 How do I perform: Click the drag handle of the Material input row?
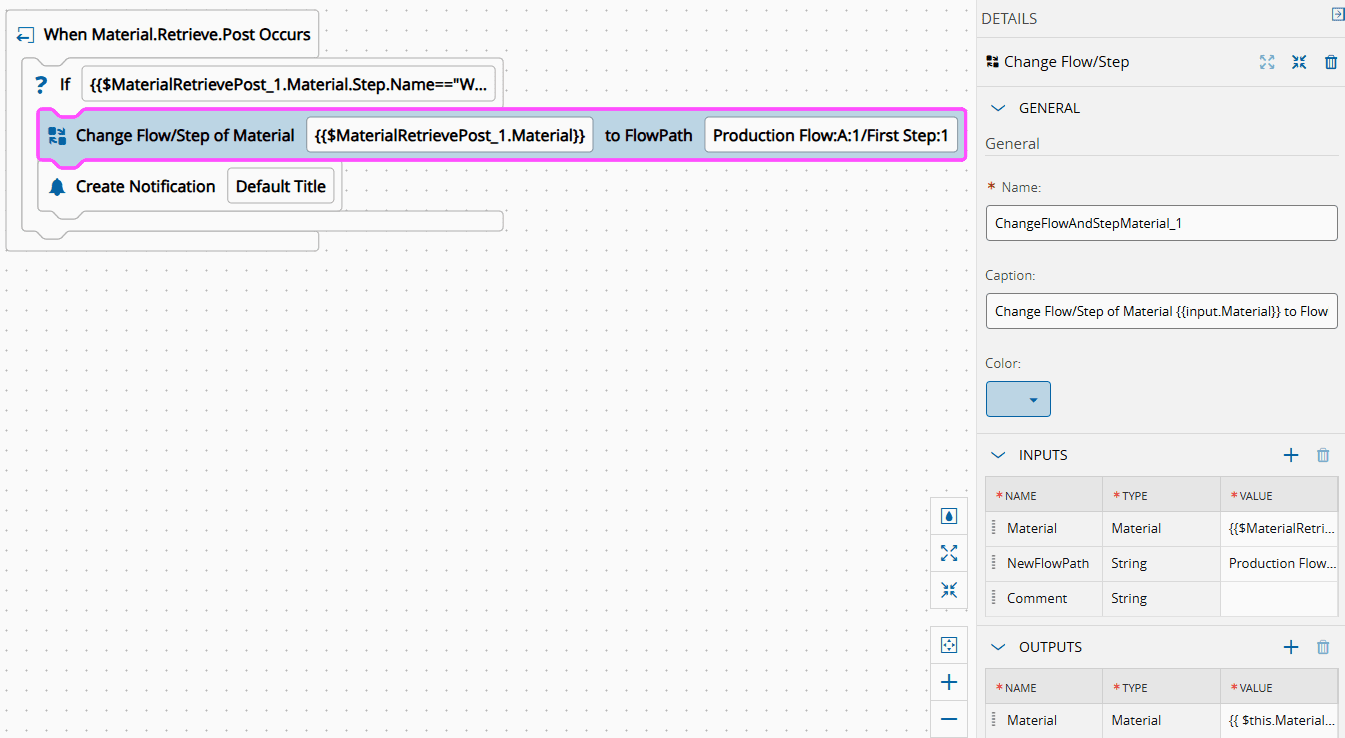pyautogui.click(x=994, y=528)
